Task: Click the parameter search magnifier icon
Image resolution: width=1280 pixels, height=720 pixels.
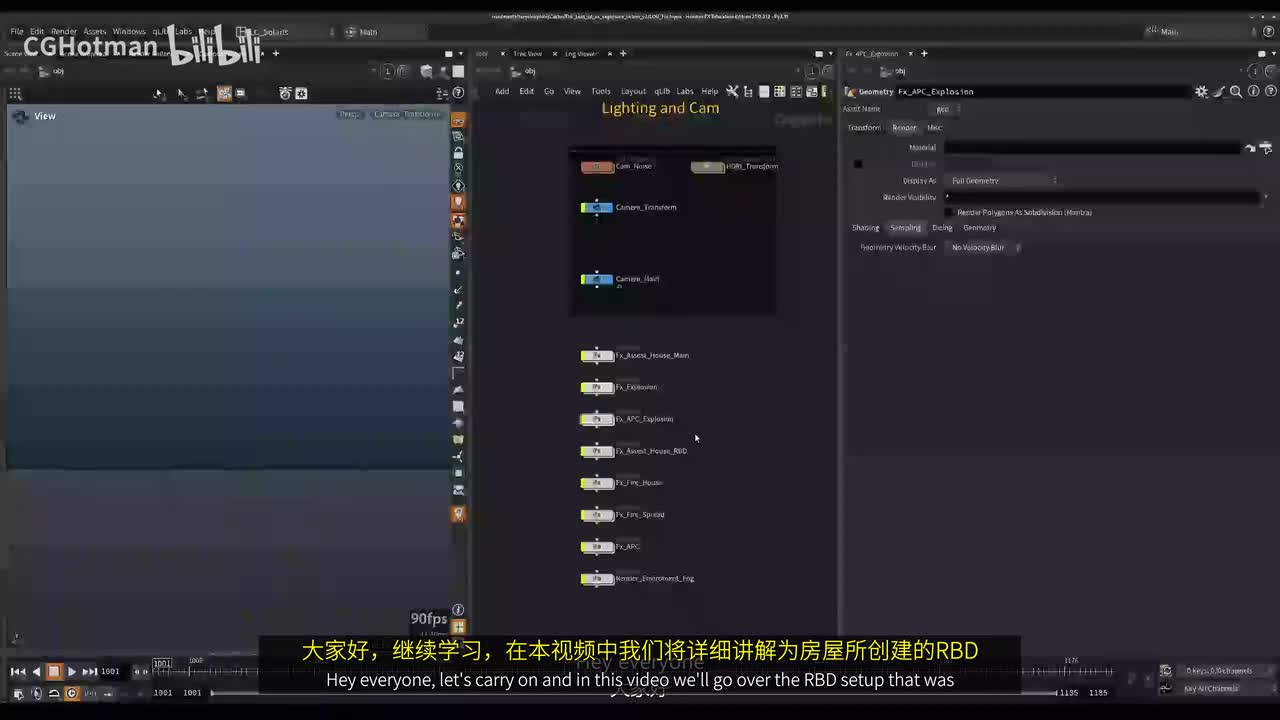Action: coord(1236,91)
